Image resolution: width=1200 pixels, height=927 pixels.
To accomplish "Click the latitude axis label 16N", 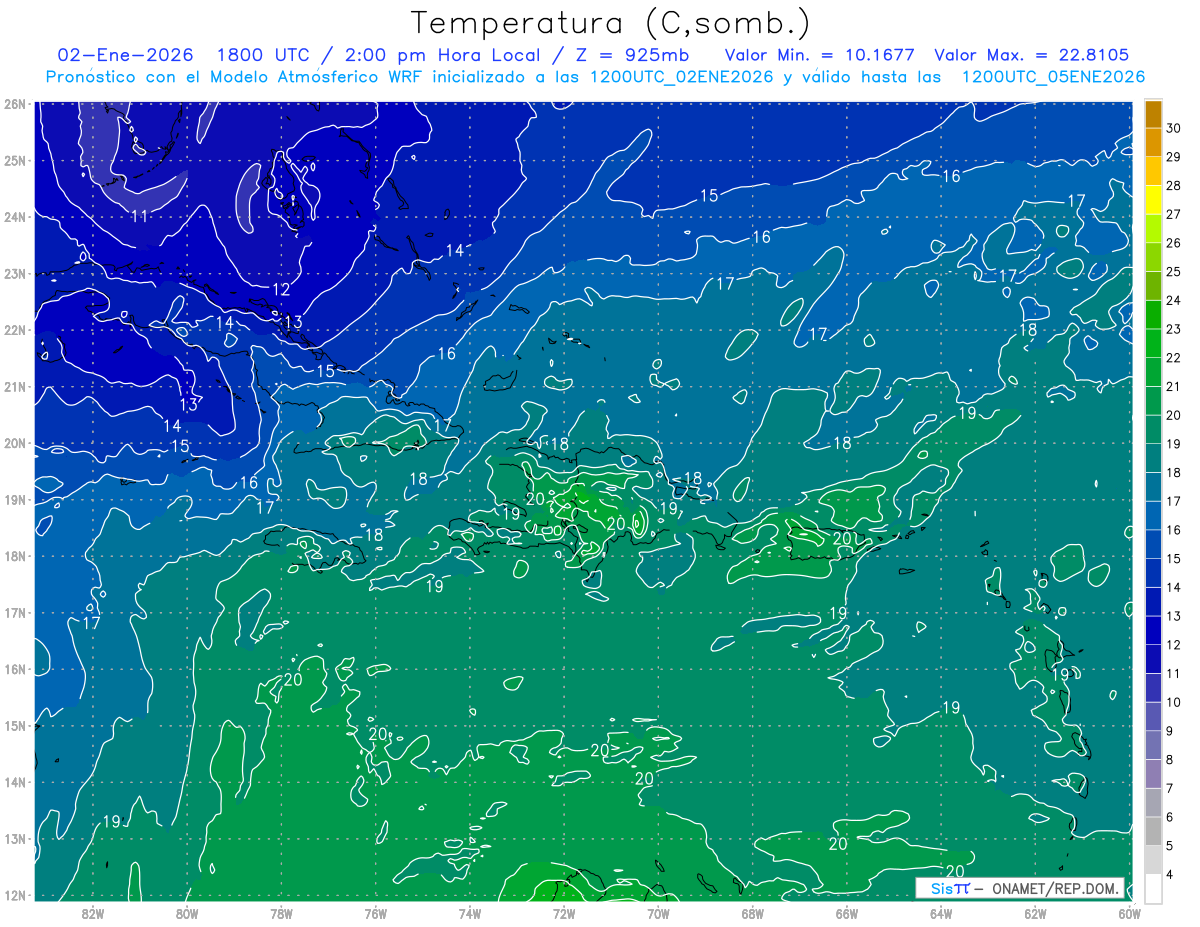I will point(15,669).
